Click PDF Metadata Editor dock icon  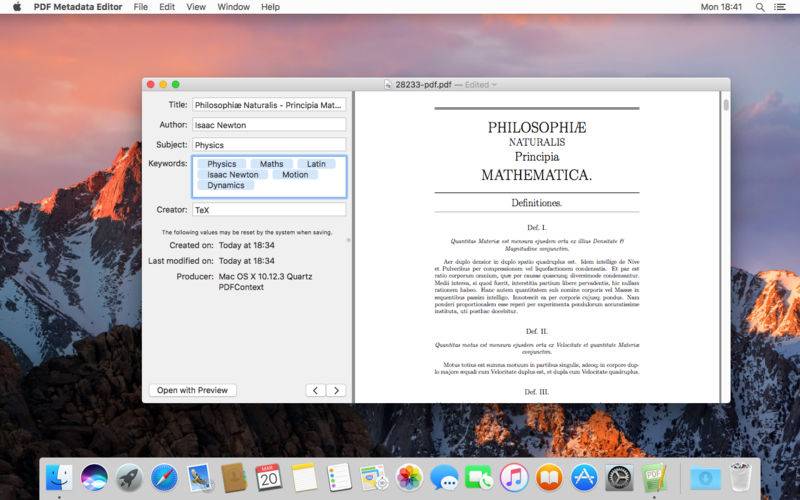tap(654, 478)
